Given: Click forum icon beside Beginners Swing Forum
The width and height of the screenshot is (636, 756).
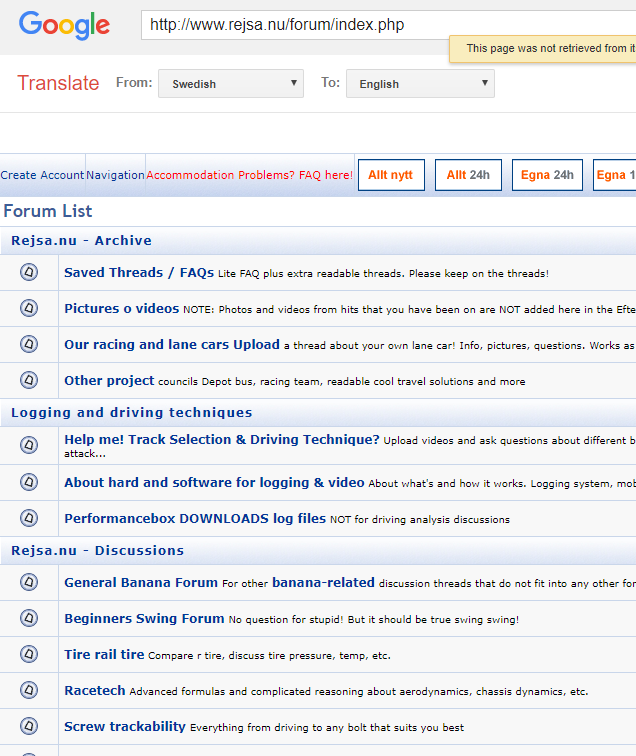Looking at the screenshot, I should (29, 618).
